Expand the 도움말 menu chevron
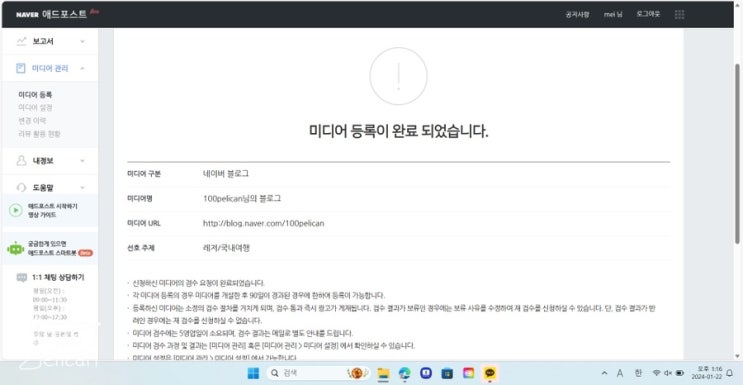743x385 pixels. tap(82, 188)
